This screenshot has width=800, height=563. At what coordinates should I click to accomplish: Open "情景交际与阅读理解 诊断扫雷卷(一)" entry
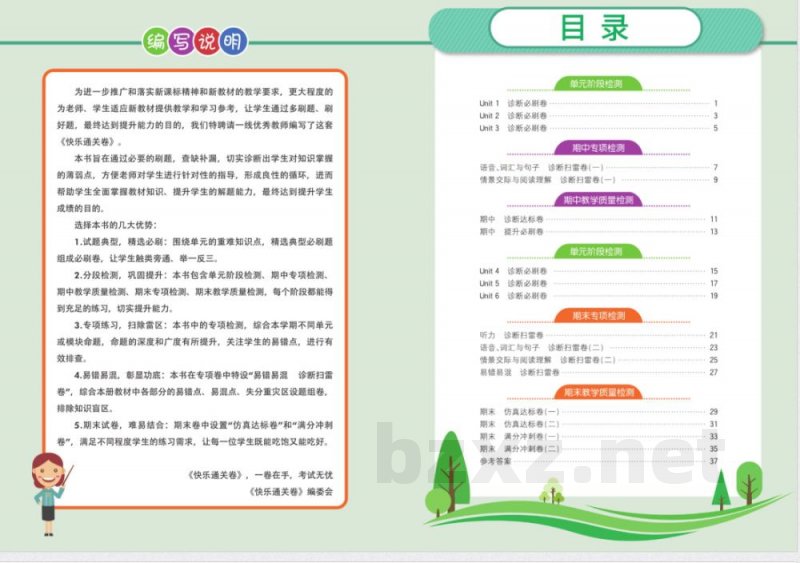pyautogui.click(x=598, y=180)
